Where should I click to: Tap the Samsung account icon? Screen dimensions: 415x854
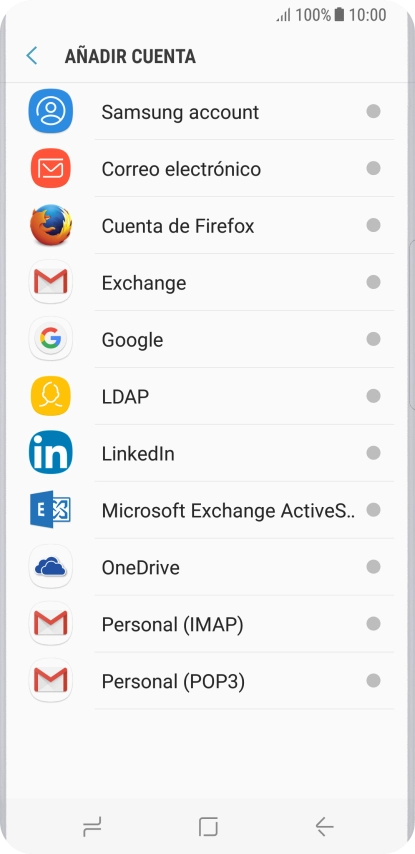pos(50,111)
